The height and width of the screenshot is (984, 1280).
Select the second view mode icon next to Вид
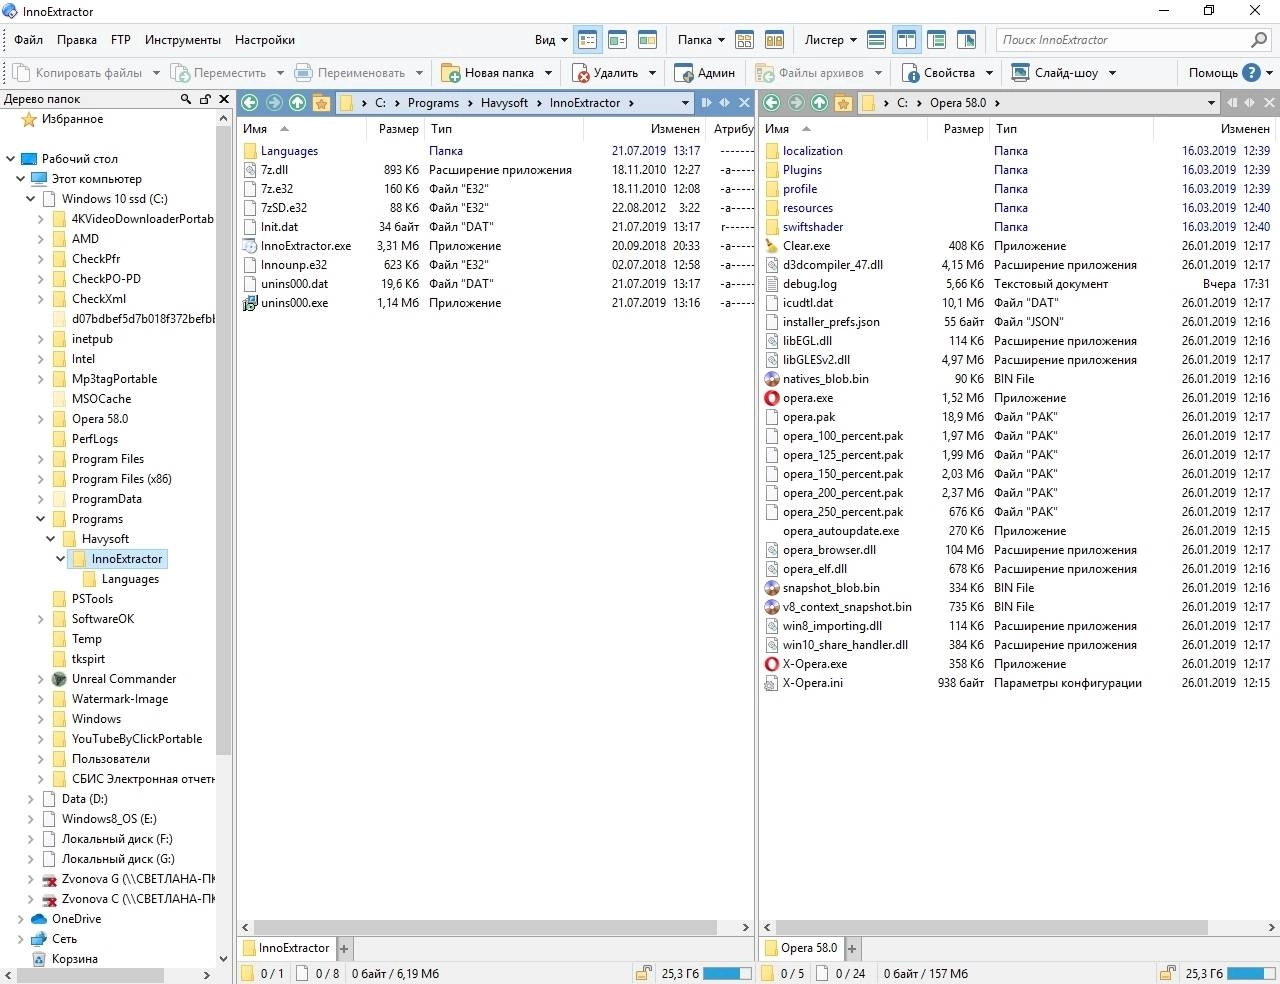618,40
